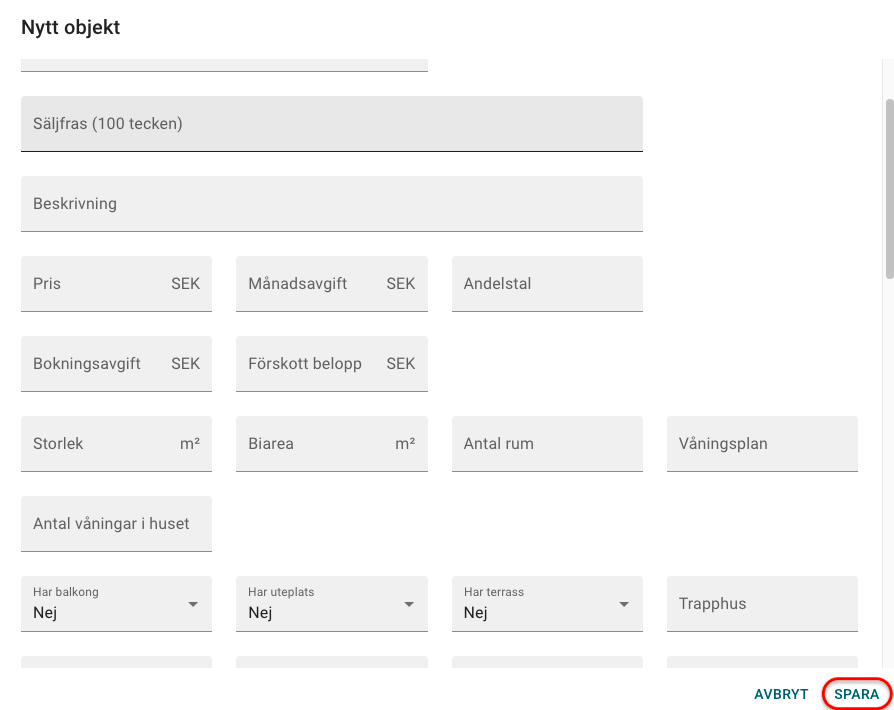Focus the Säljfras text field

click(331, 124)
